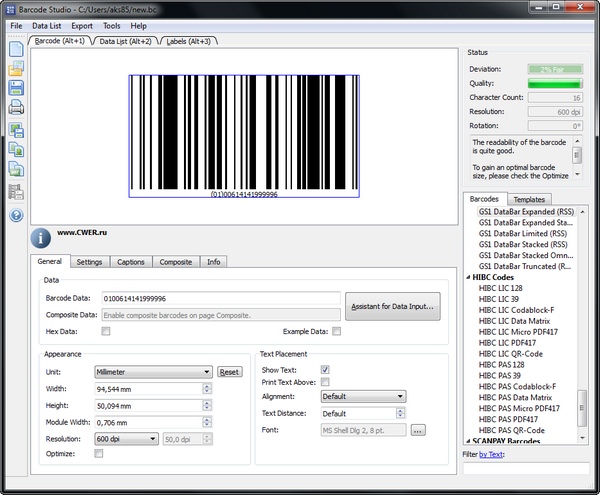The image size is (600, 495).
Task: Open the Resolution 600 dpi dropdown
Action: 126,438
